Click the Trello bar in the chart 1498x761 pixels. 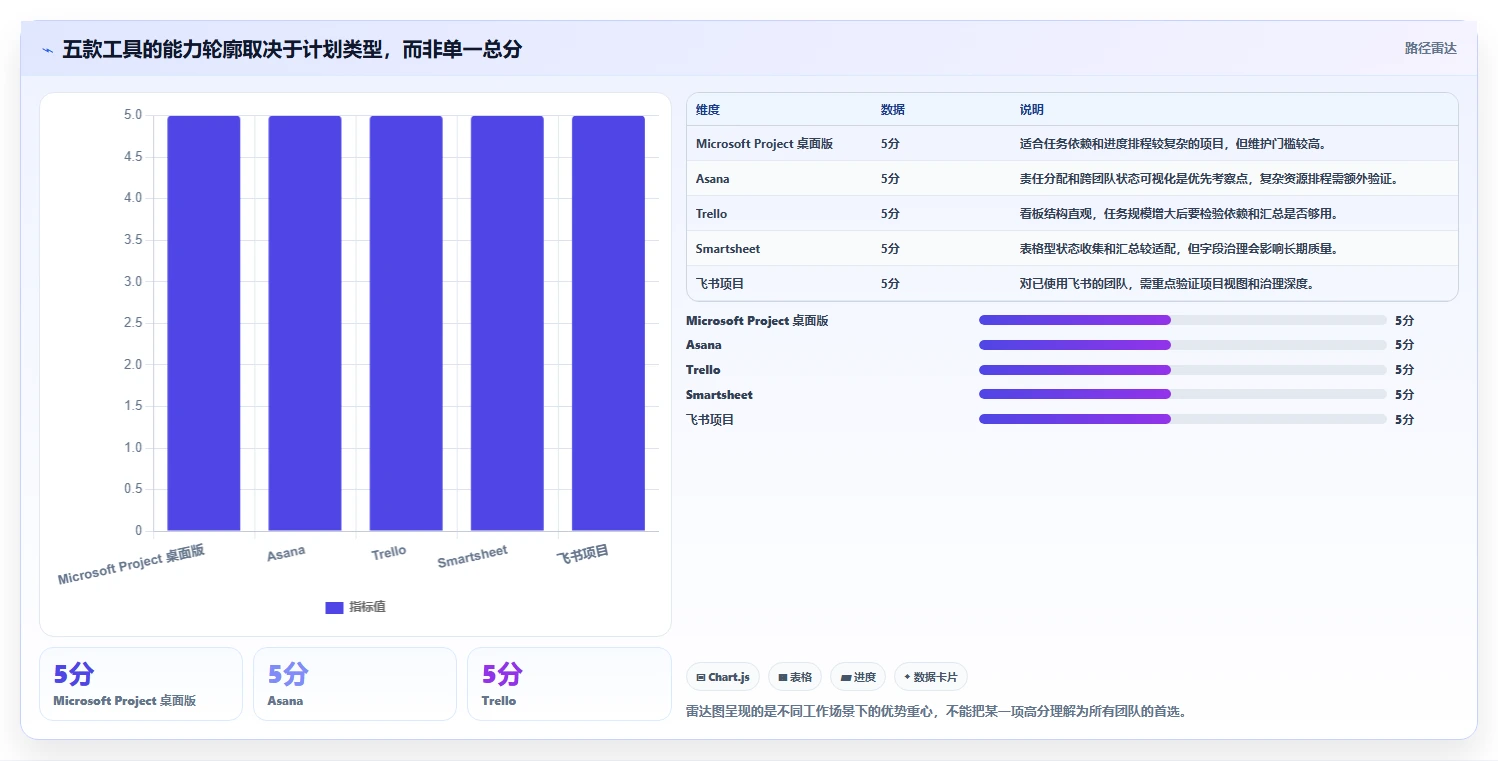[406, 323]
